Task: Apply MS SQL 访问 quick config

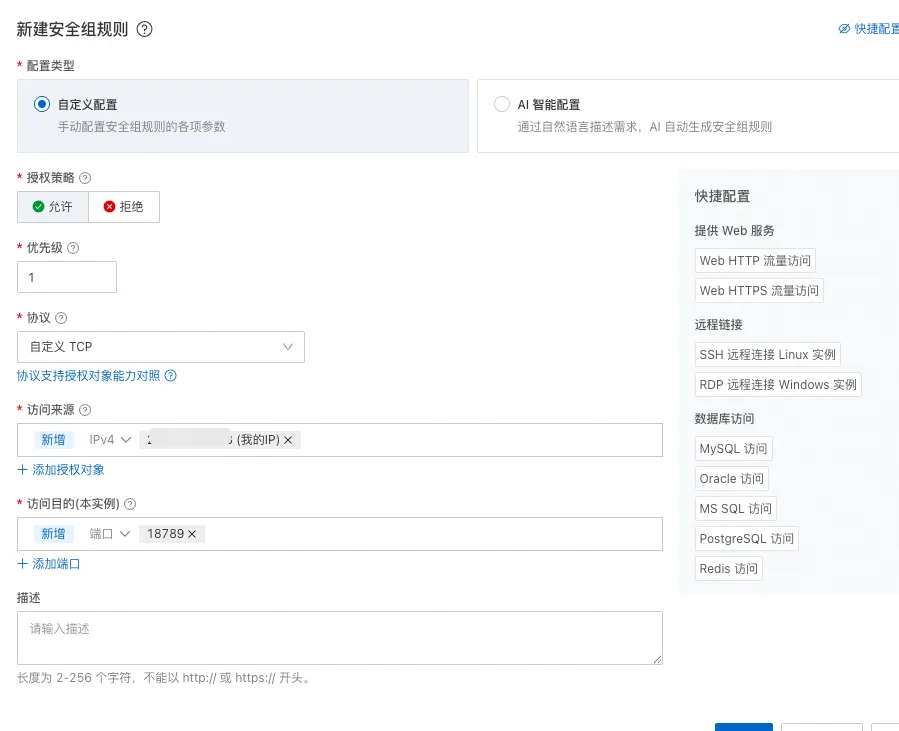Action: (x=736, y=509)
